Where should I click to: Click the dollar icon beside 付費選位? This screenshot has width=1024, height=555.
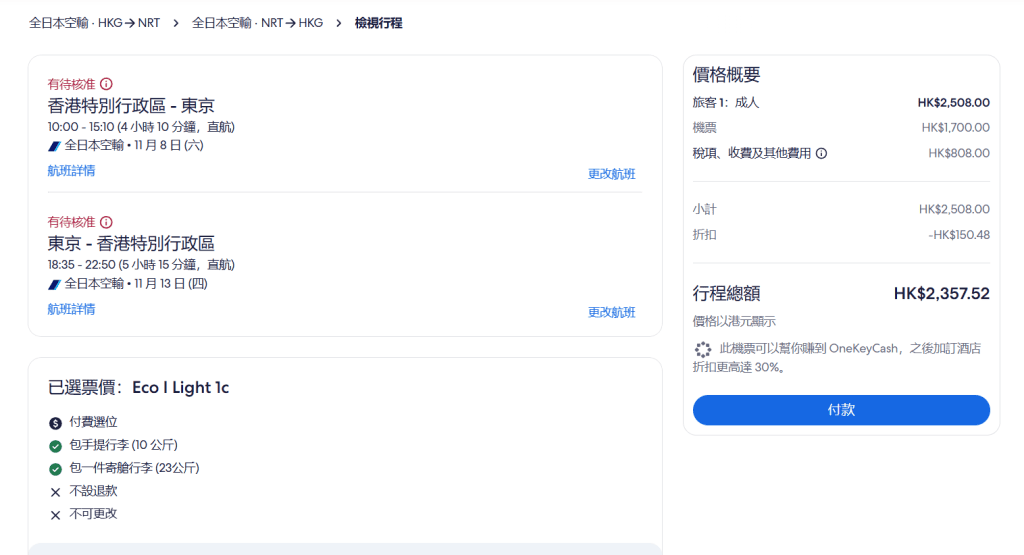coord(55,423)
